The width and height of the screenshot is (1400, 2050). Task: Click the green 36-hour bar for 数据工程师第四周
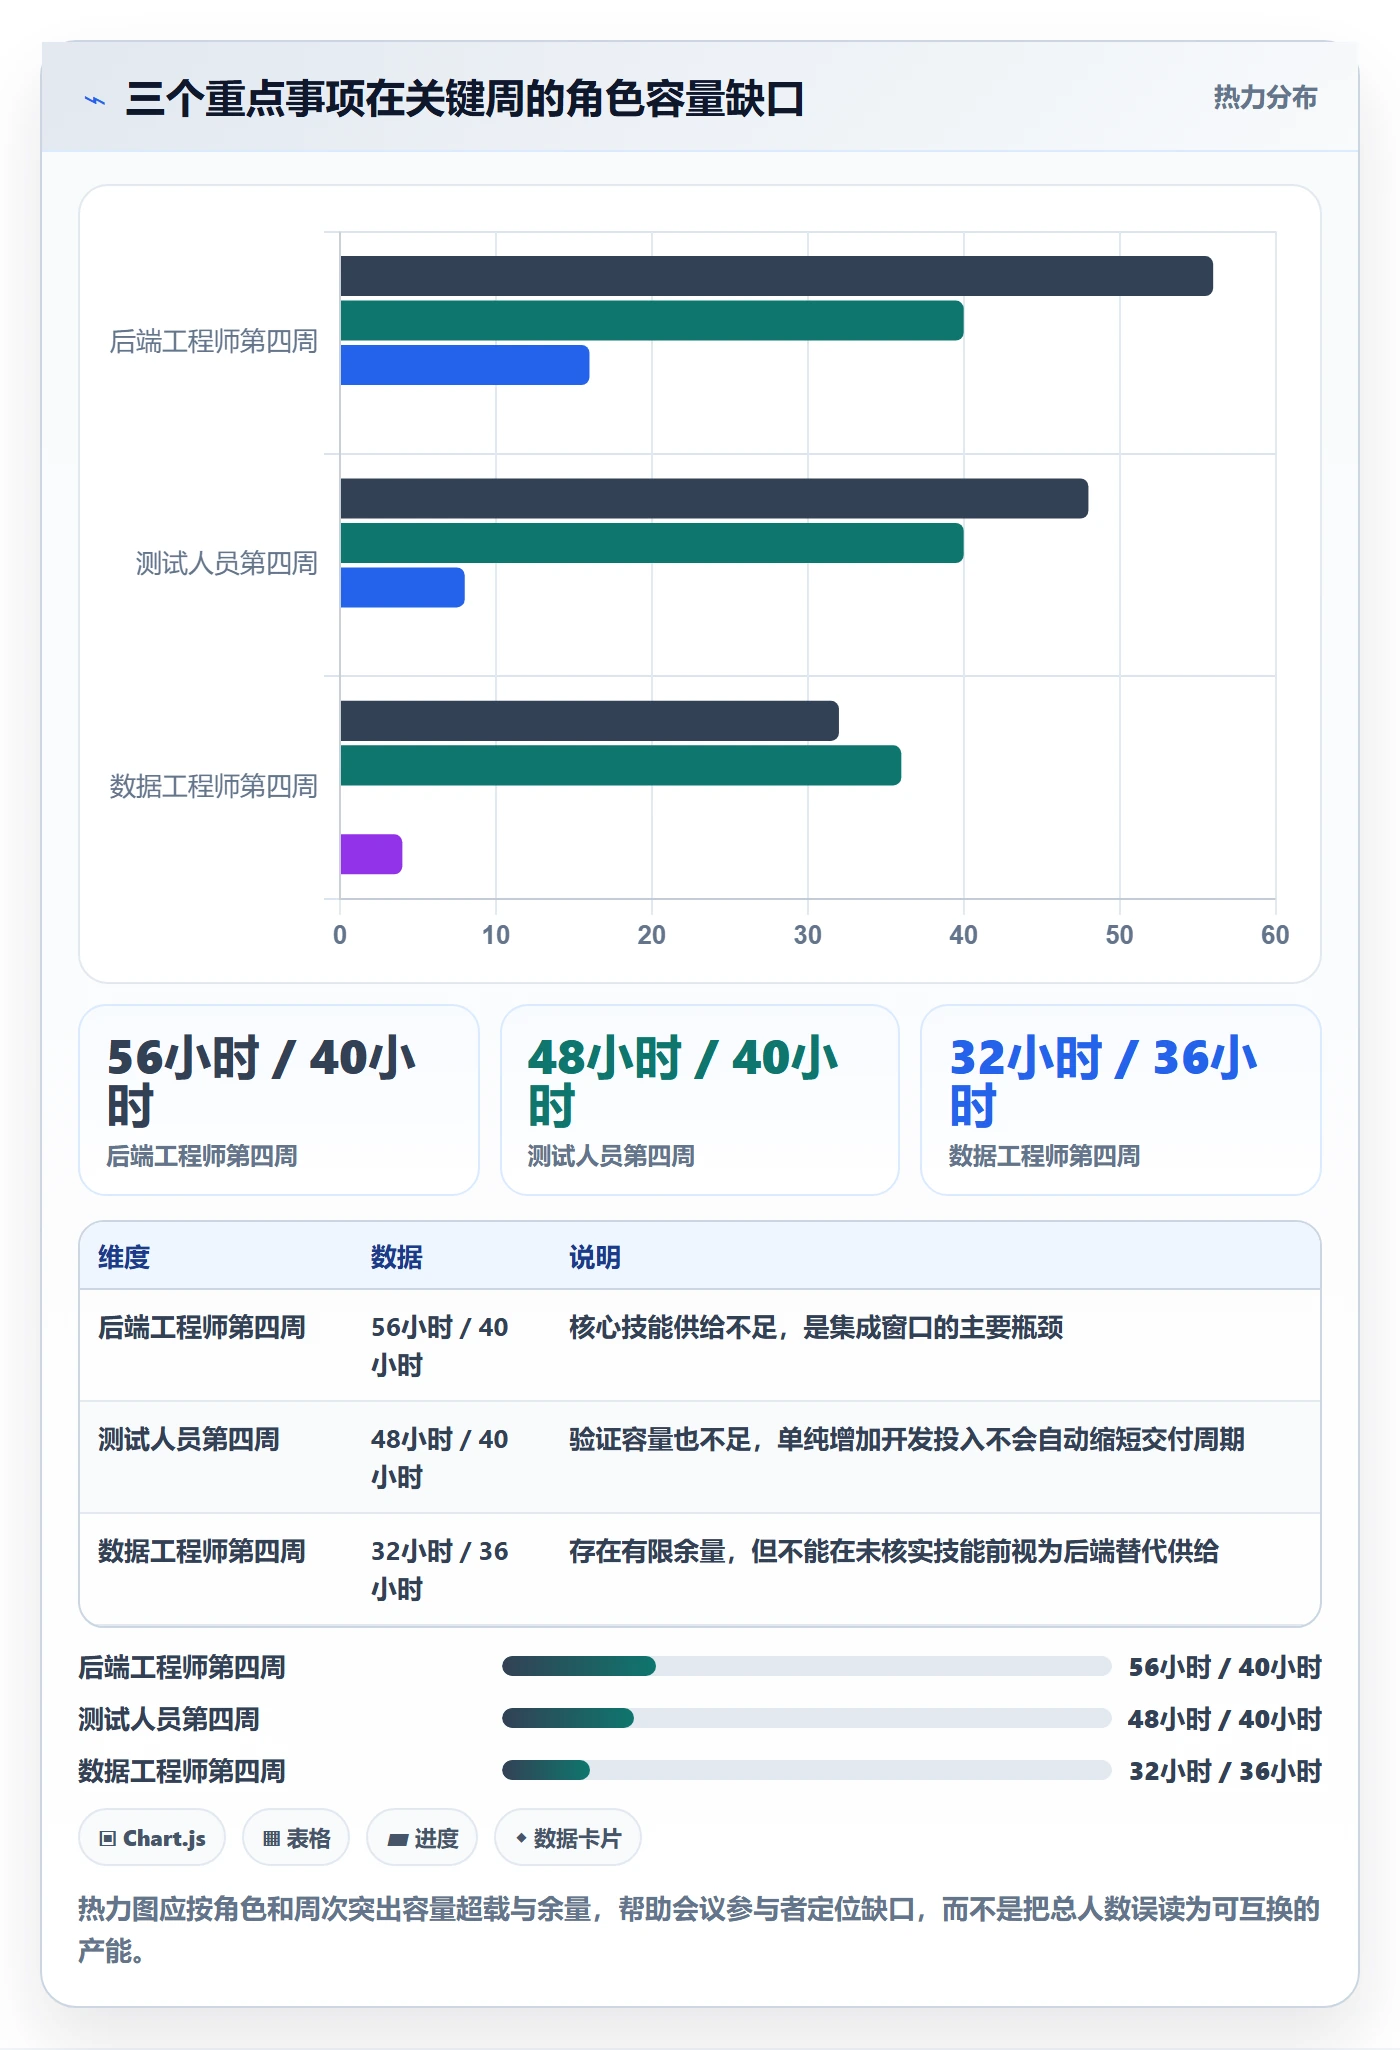(621, 766)
